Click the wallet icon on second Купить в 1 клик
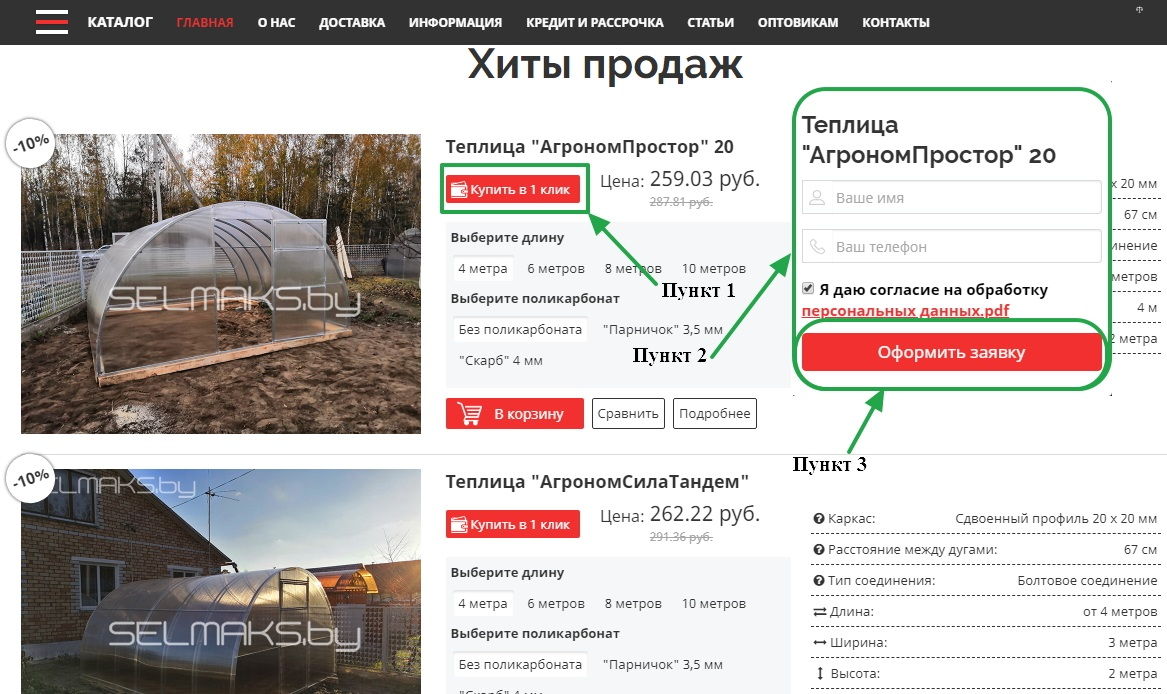This screenshot has width=1167, height=694. click(459, 524)
